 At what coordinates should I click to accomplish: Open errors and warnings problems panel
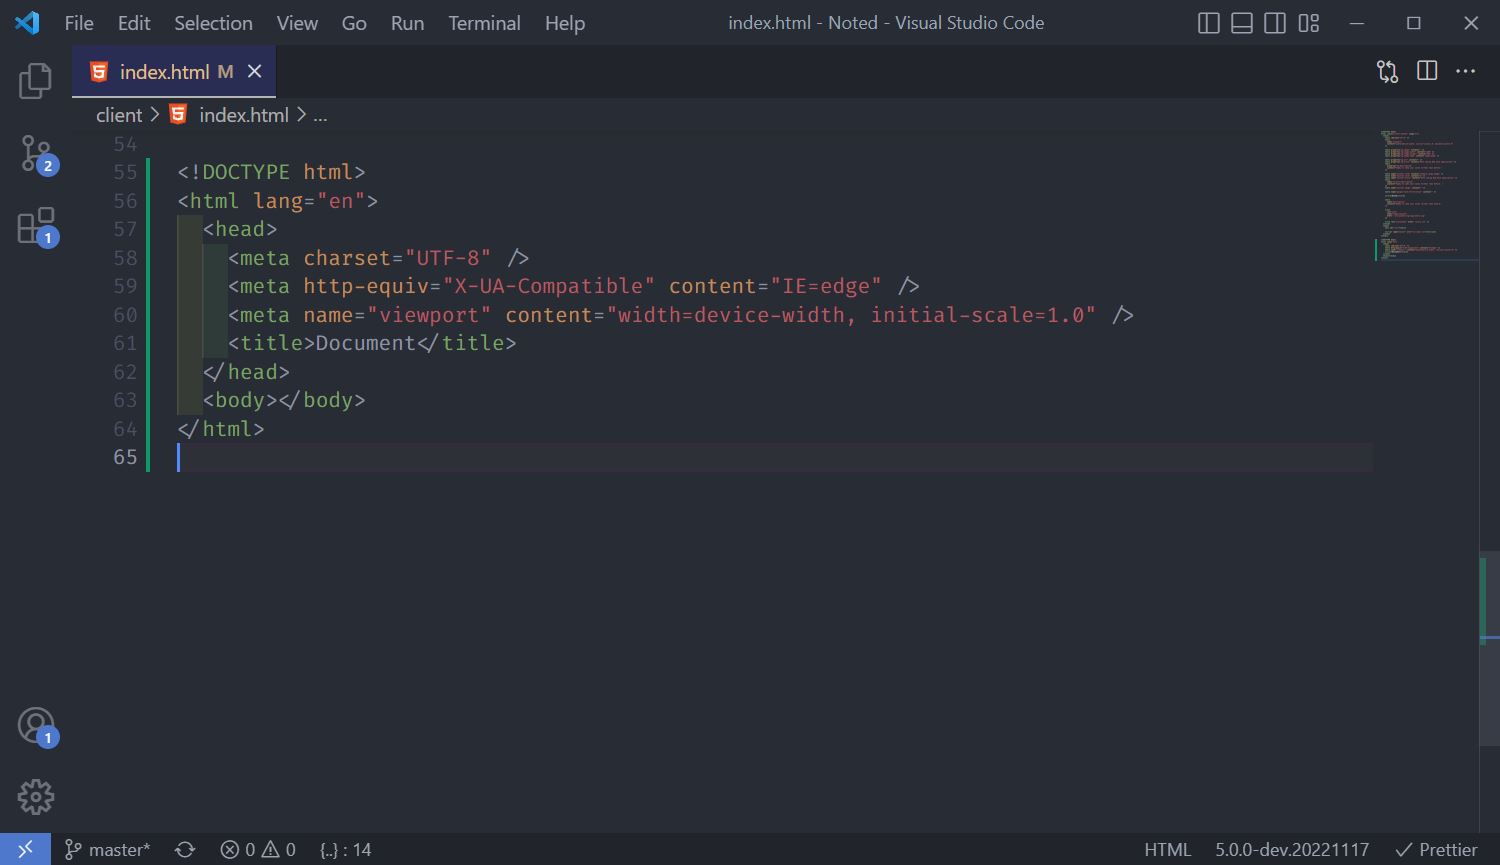pos(258,849)
